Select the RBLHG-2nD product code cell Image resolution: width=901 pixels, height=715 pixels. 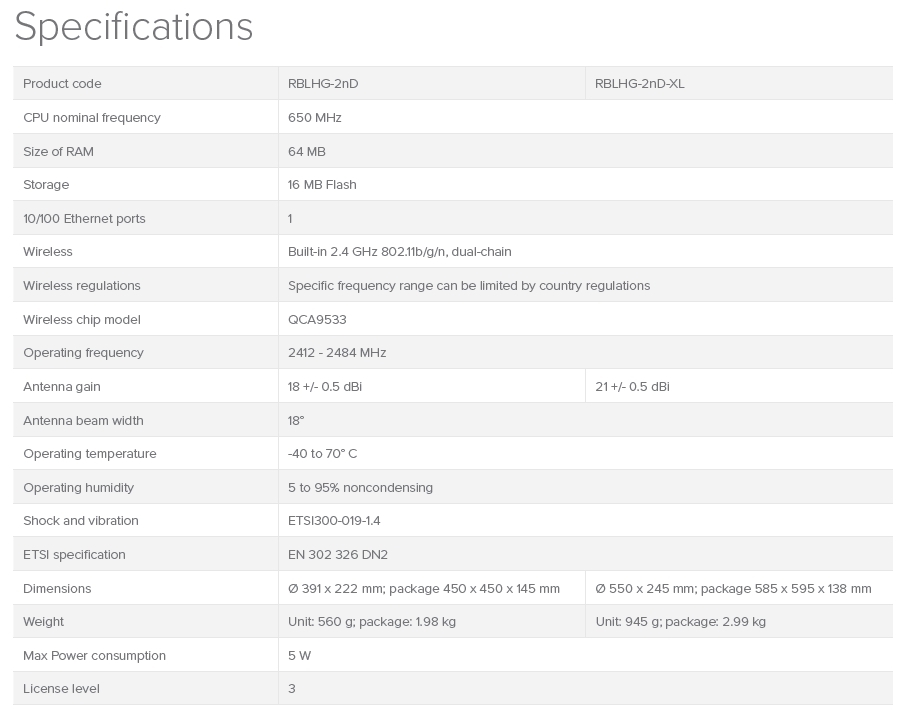click(323, 84)
